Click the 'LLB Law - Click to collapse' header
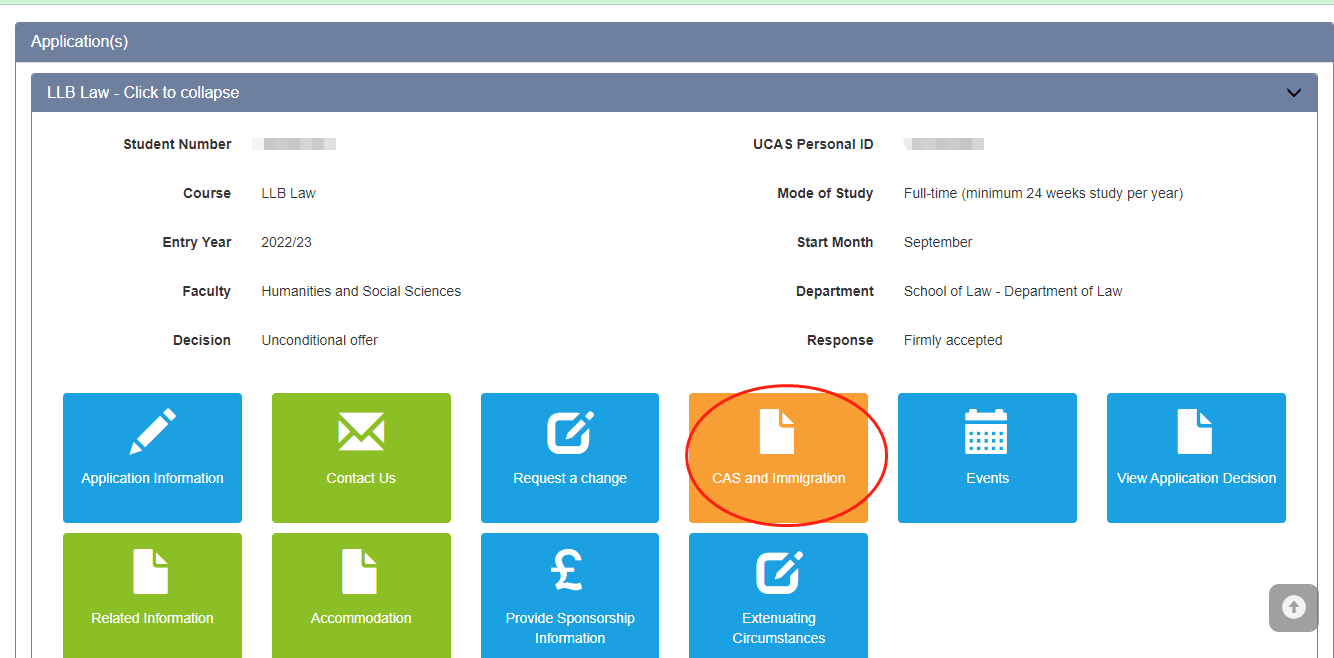 674,92
